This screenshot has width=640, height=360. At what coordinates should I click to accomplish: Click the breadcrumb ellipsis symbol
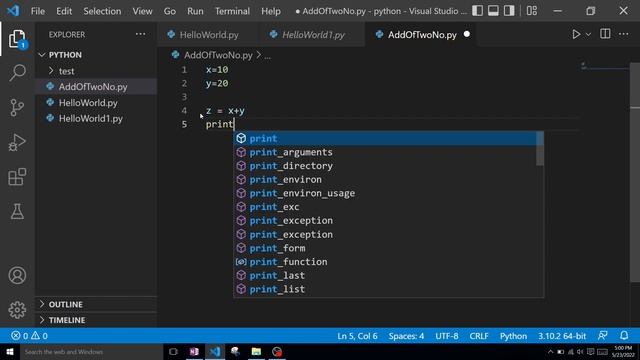[267, 56]
